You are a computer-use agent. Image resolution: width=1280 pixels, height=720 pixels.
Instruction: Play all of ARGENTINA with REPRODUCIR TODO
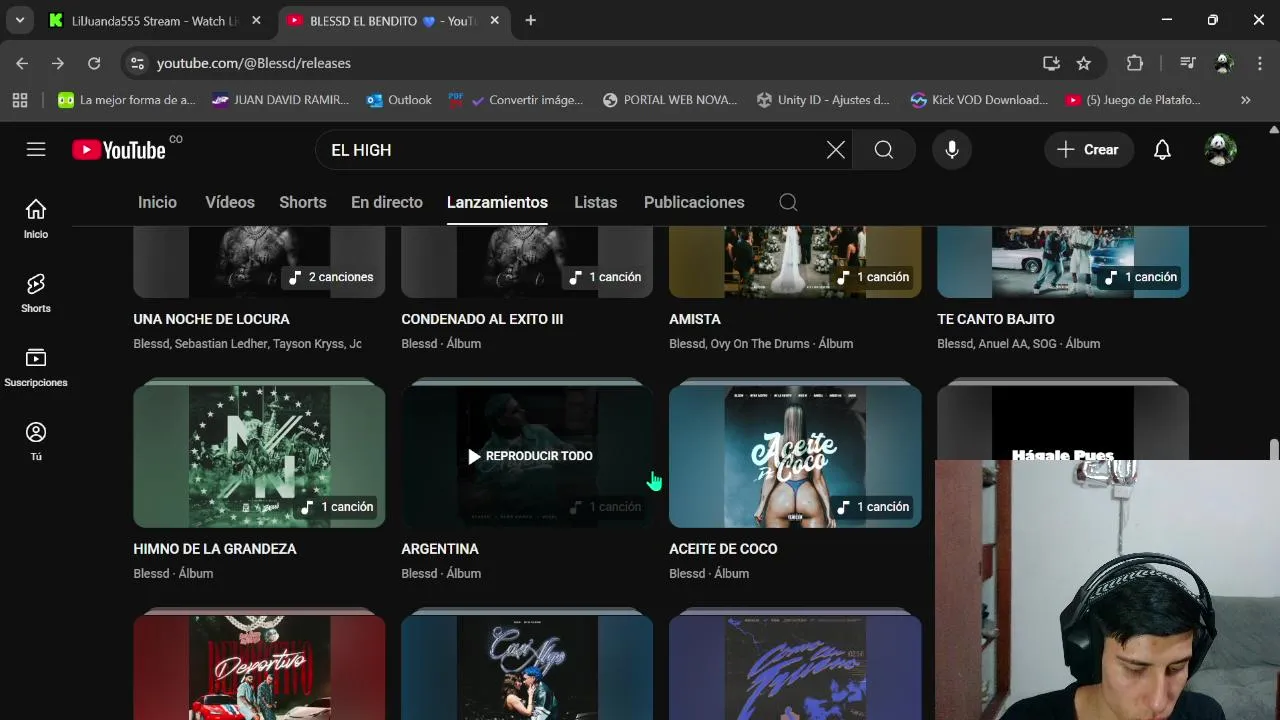tap(530, 456)
